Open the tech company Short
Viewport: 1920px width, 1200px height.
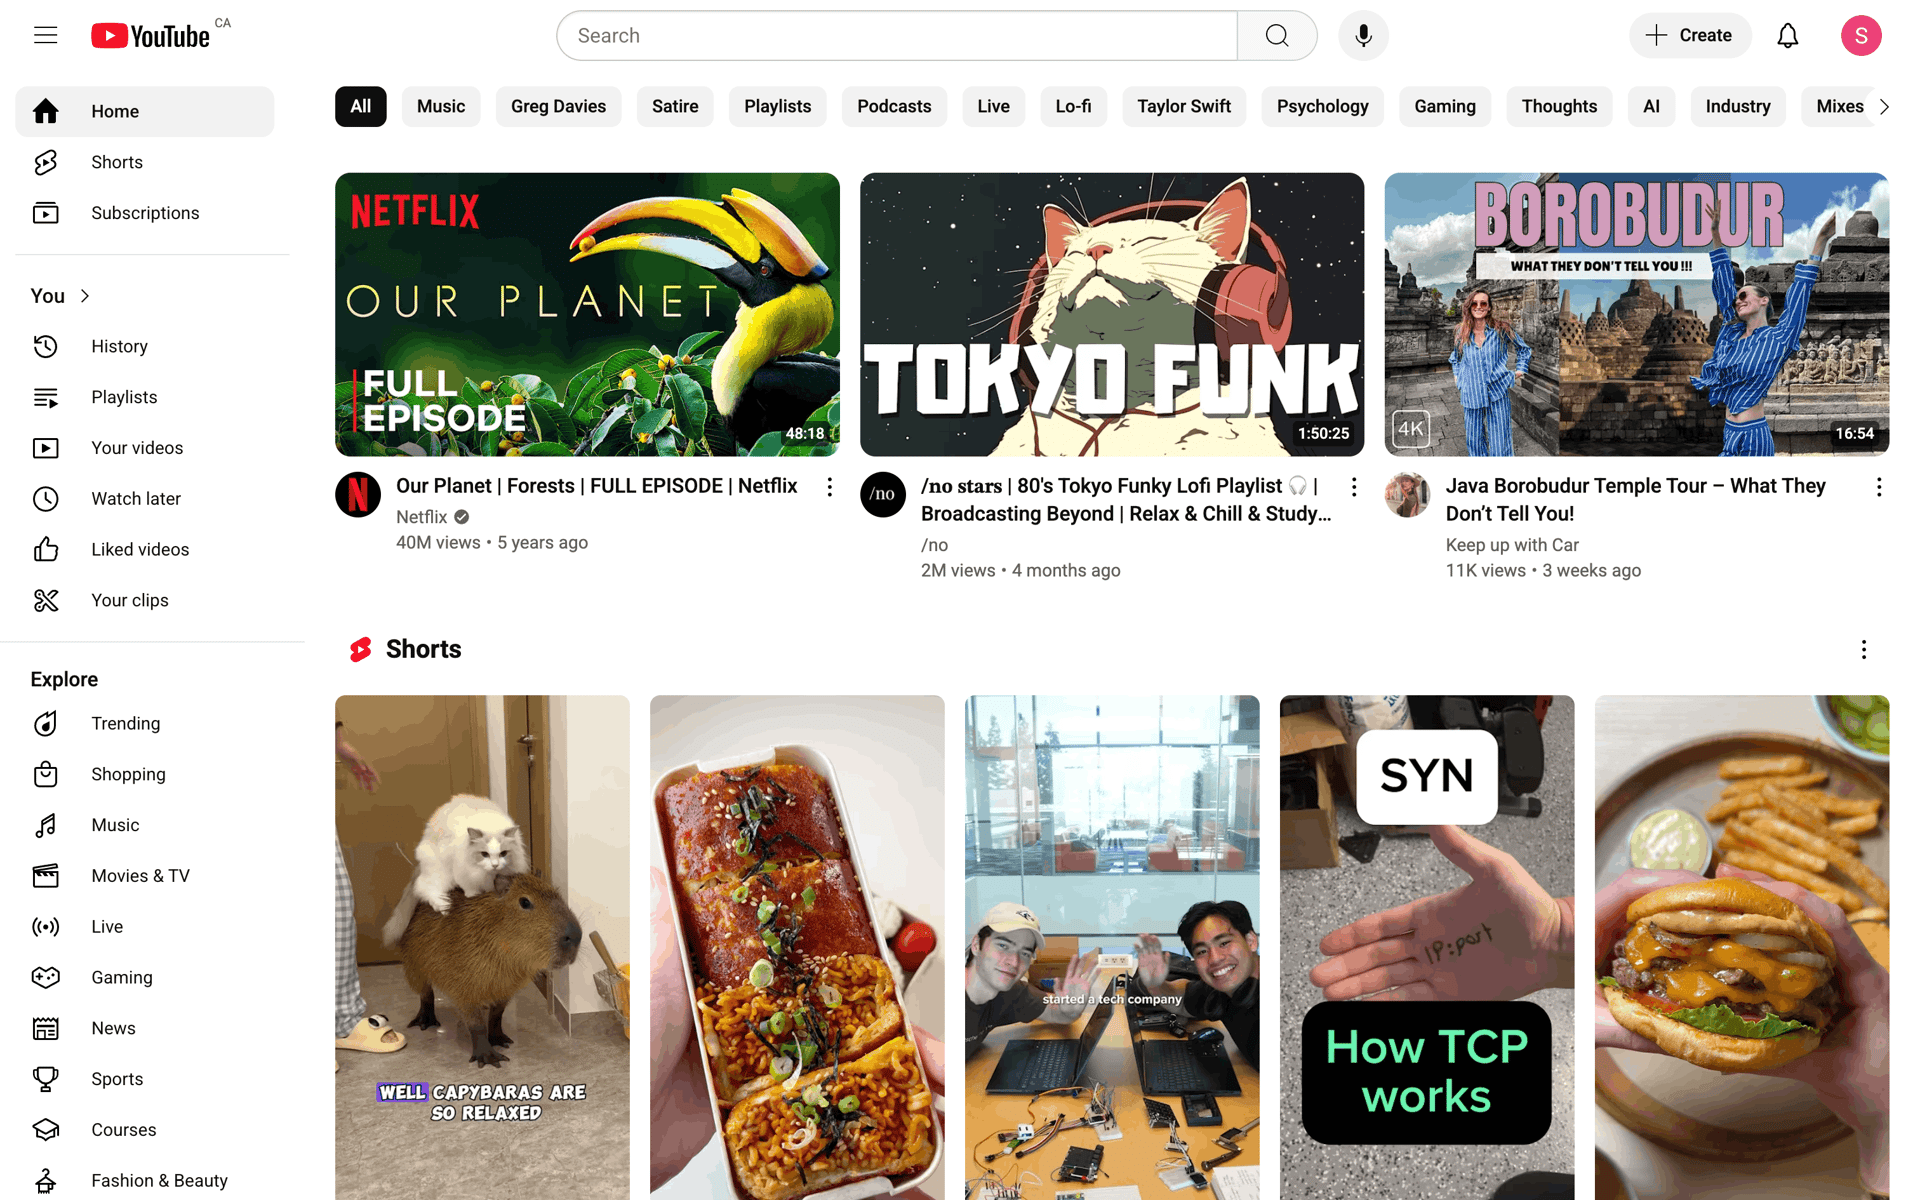coord(1112,948)
